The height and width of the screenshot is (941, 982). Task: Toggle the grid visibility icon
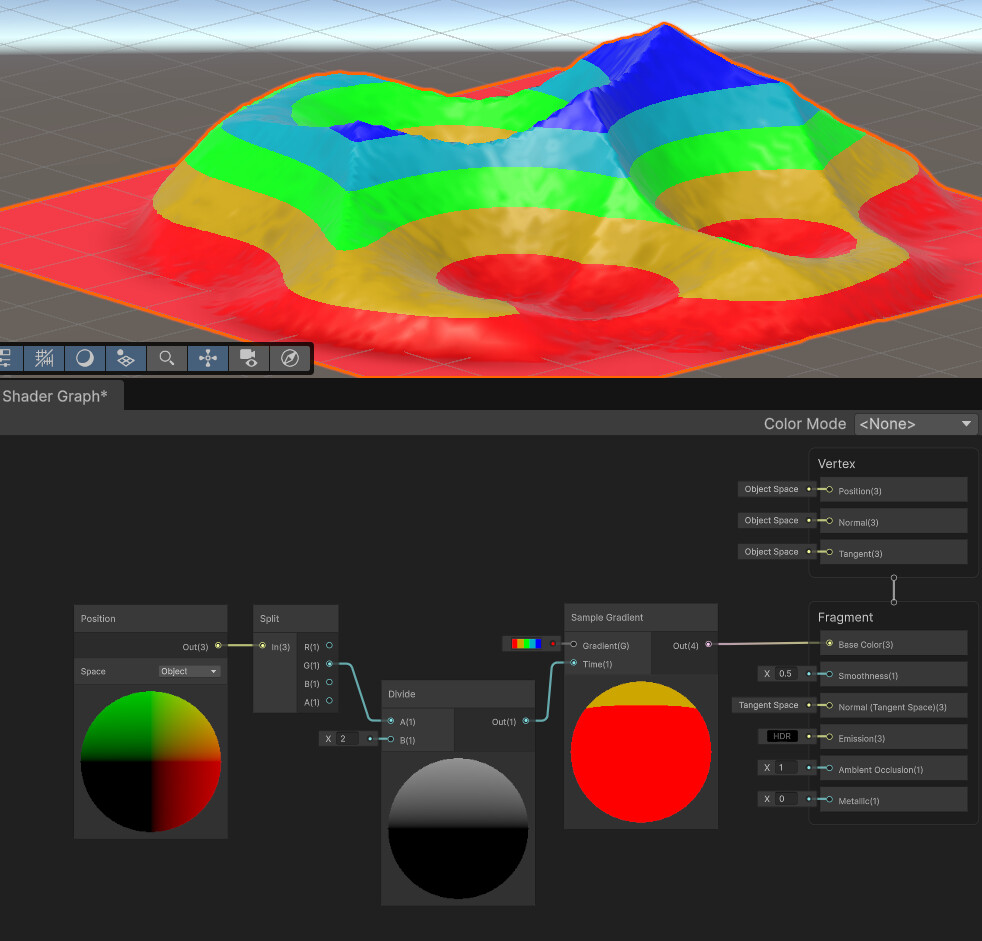point(43,358)
